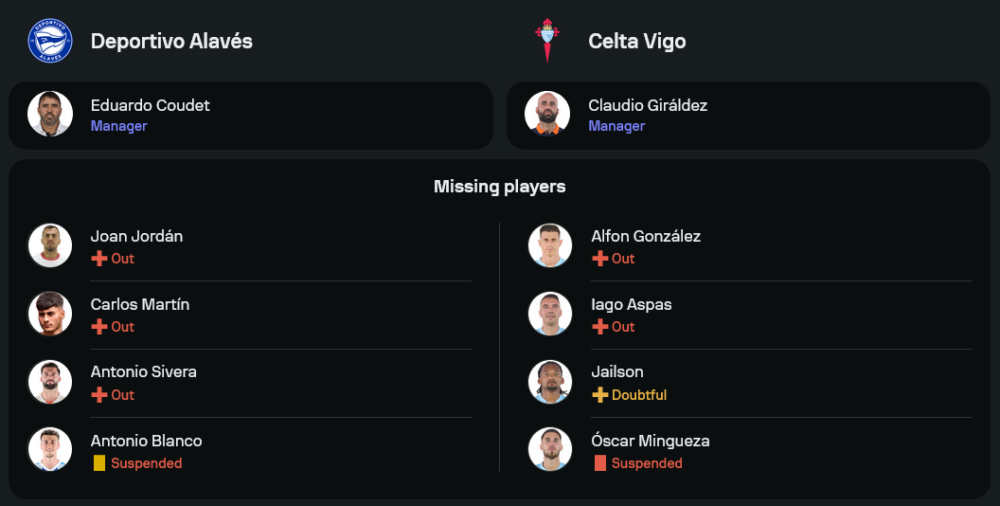This screenshot has width=1000, height=506.
Task: Click the yellow doubtful cross under Jailson
Action: pyautogui.click(x=600, y=395)
